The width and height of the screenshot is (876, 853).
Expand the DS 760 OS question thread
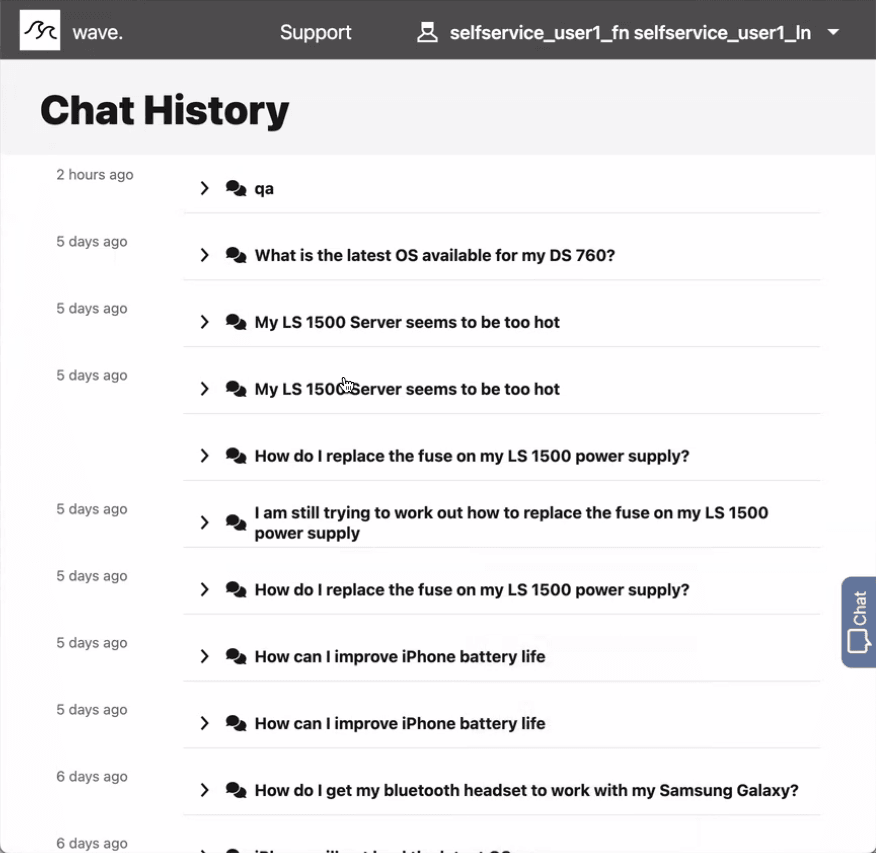204,254
